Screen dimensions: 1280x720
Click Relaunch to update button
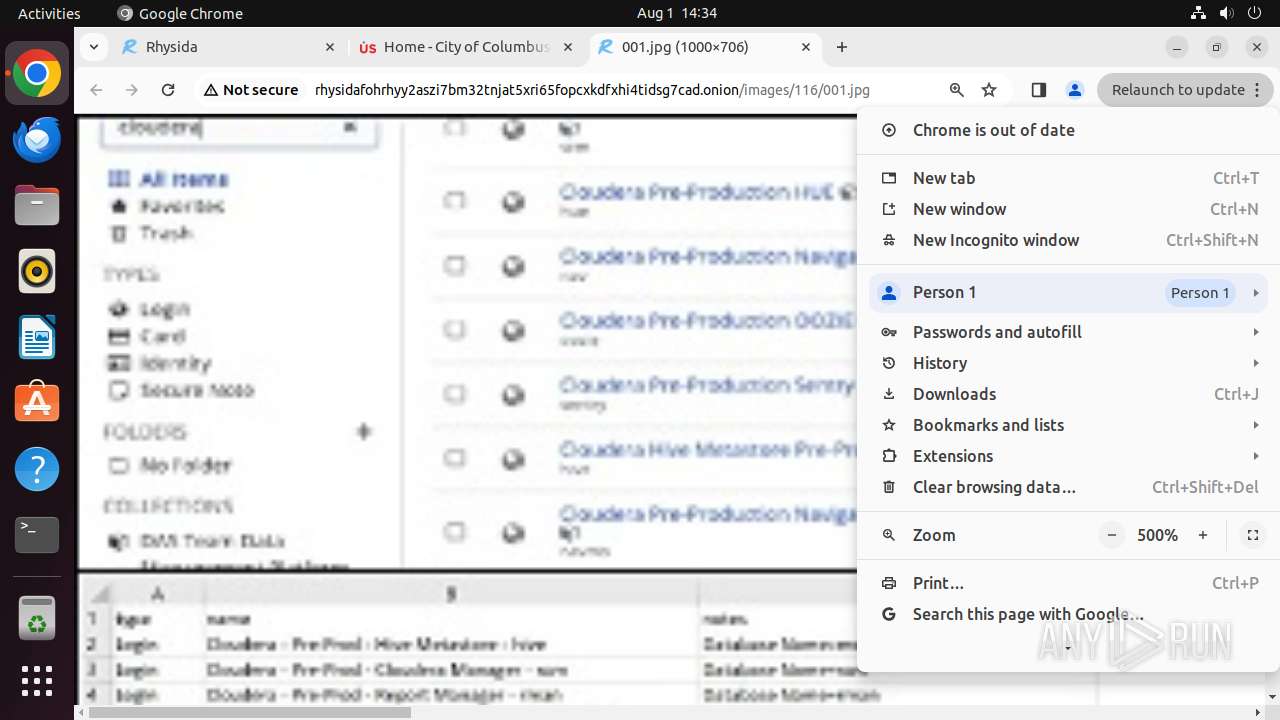pos(1185,90)
